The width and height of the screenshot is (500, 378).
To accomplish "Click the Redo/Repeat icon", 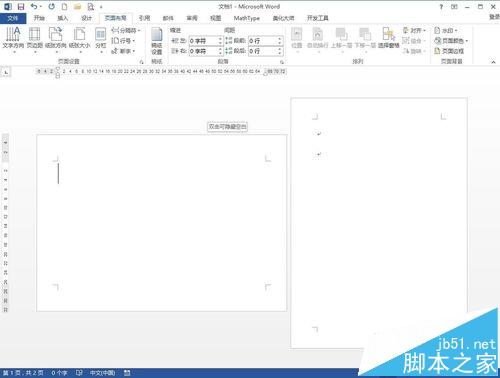I will point(51,7).
